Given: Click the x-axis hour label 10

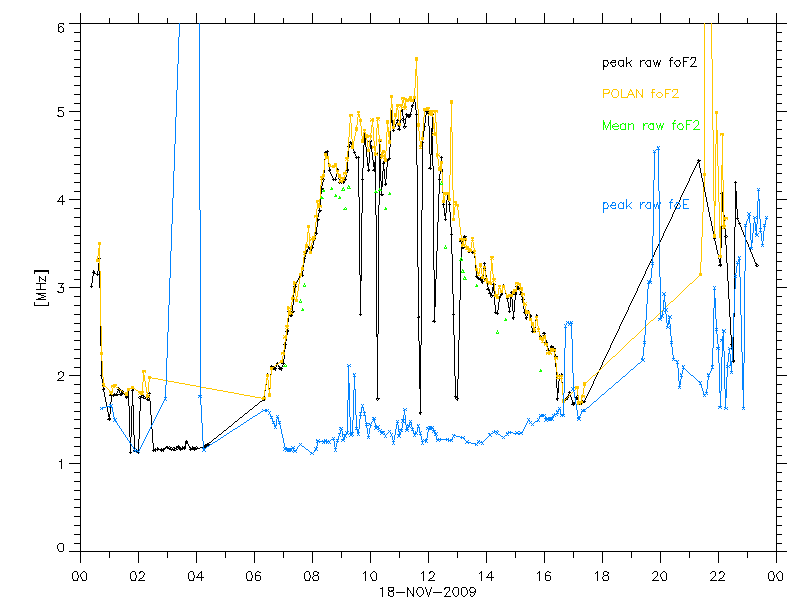Looking at the screenshot, I should point(370,577).
